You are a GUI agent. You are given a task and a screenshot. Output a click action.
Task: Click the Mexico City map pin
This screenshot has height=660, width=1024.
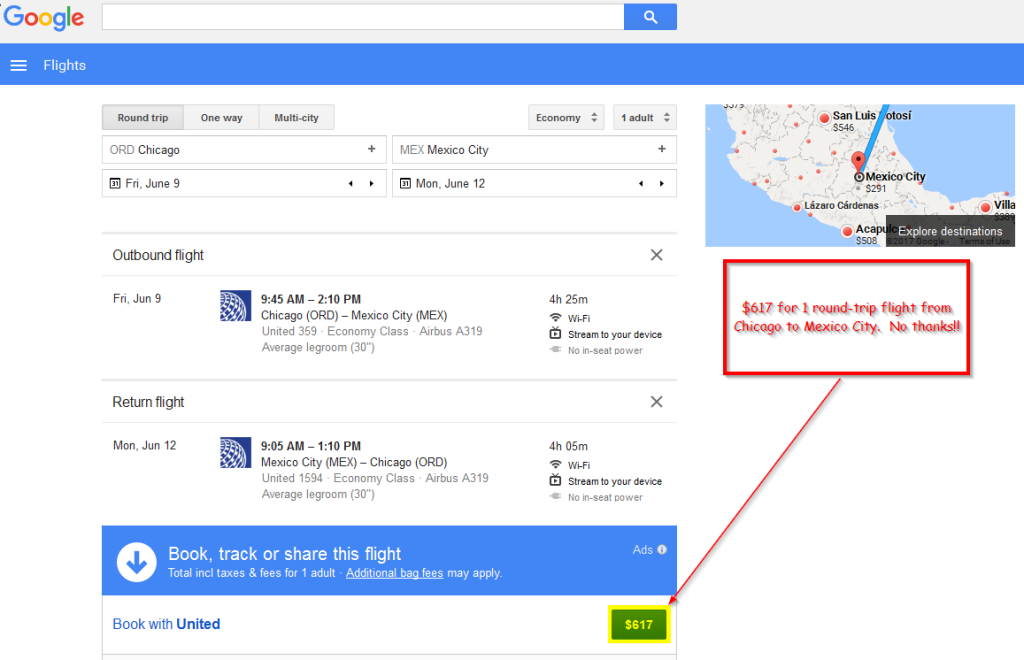[858, 163]
